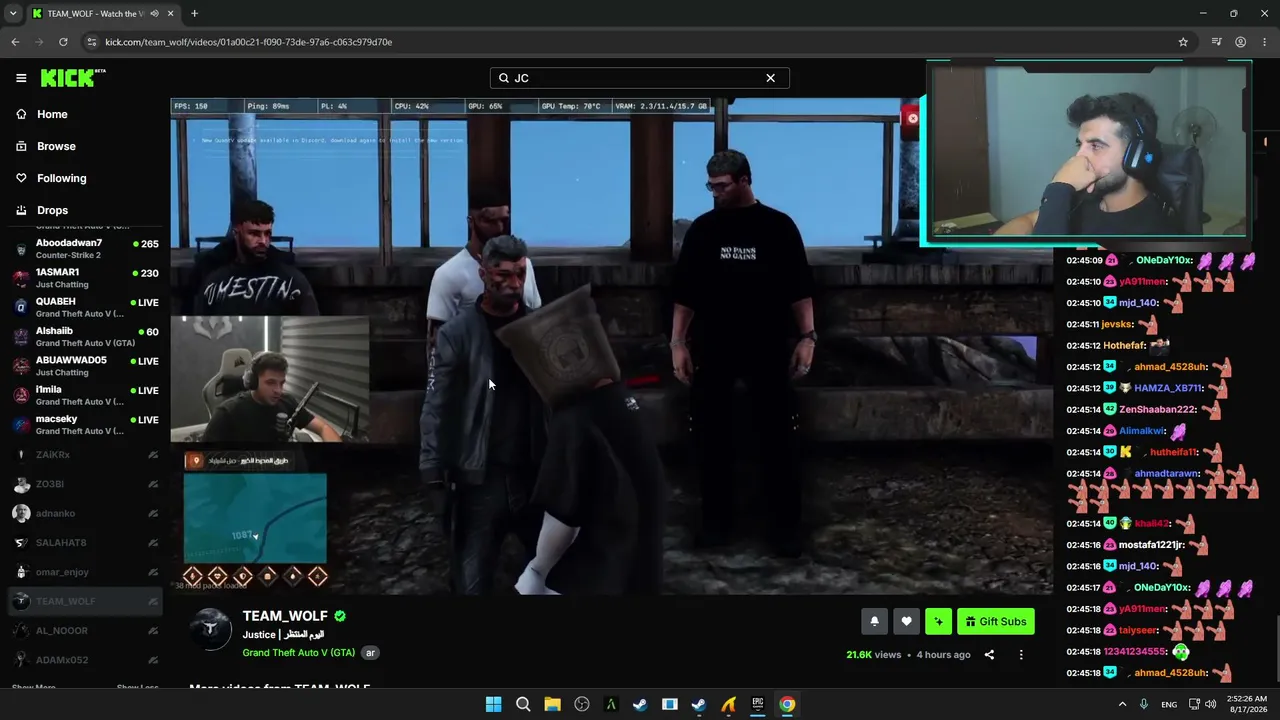Screen dimensions: 1280x720
Task: Open the TEAM_WOLF channel avatar
Action: click(x=211, y=629)
